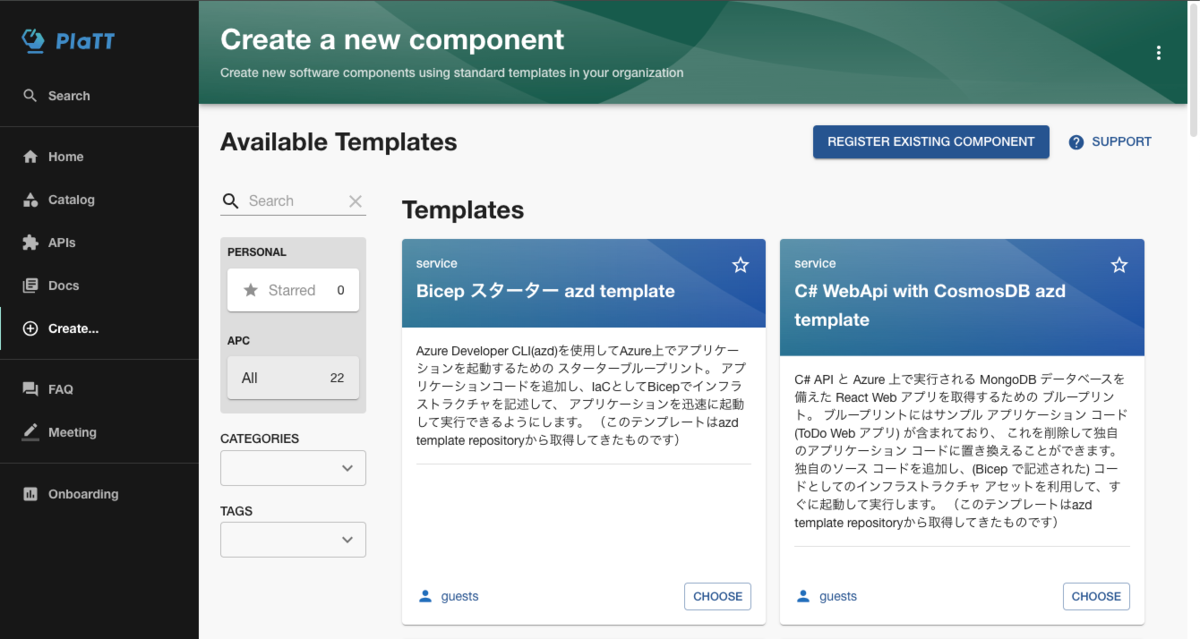1200x639 pixels.
Task: Click magnifier icon in template search field
Action: pos(231,201)
